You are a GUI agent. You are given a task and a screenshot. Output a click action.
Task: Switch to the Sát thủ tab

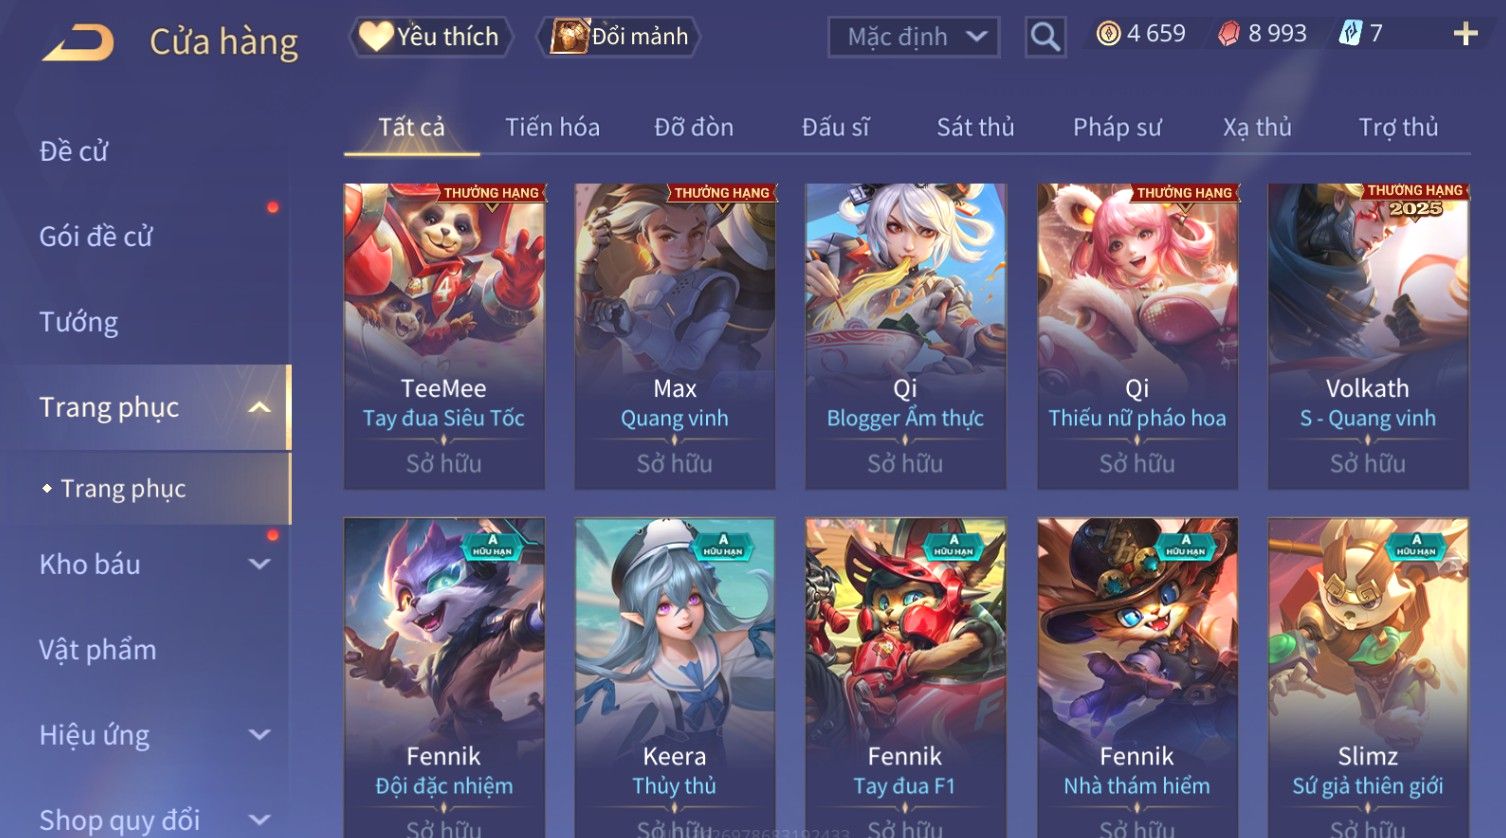975,128
